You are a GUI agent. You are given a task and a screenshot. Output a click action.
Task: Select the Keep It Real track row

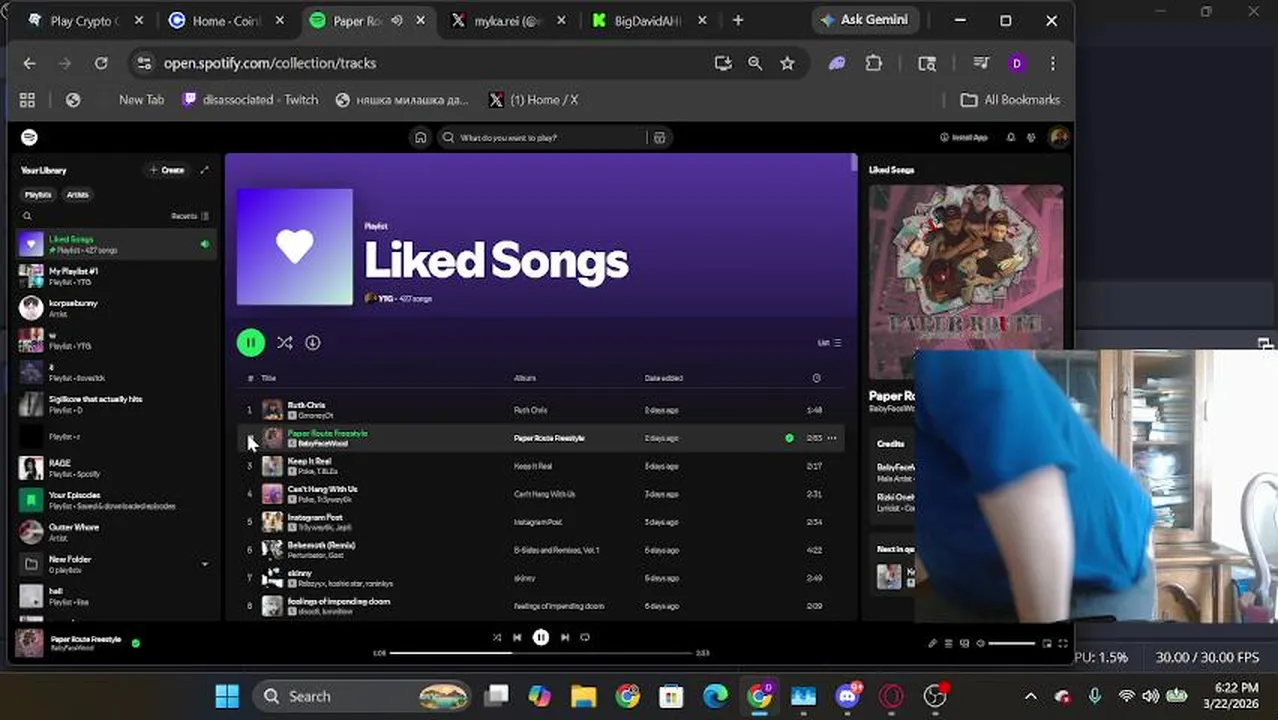[x=540, y=466]
